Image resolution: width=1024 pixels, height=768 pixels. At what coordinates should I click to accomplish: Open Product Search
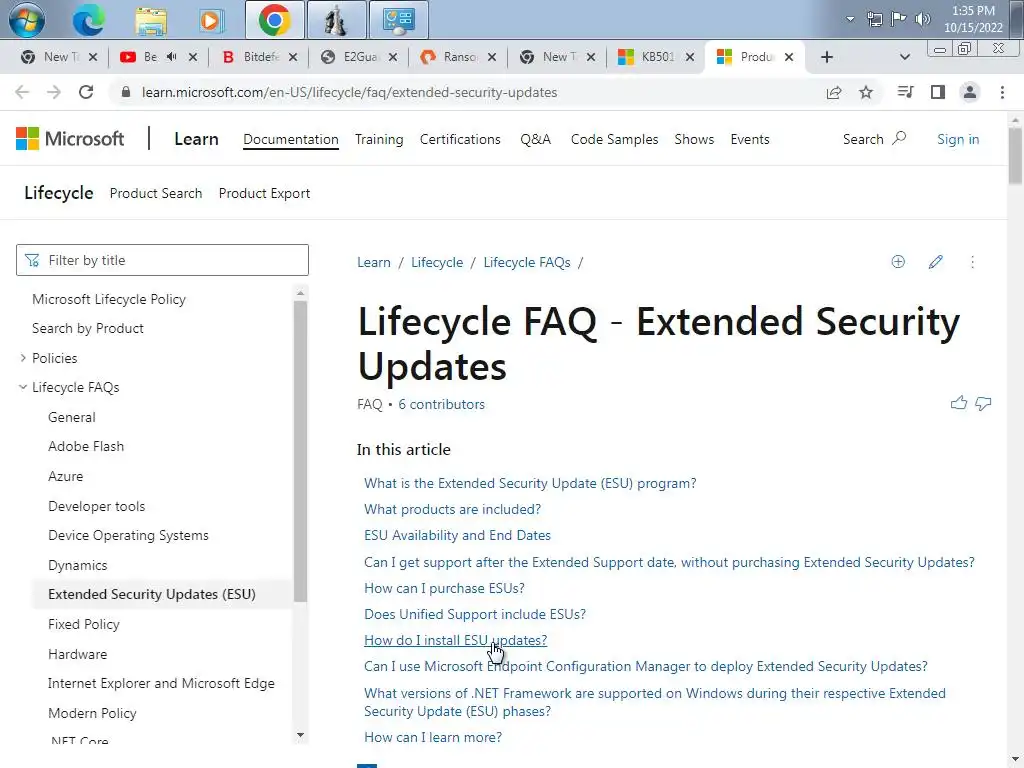pyautogui.click(x=155, y=193)
